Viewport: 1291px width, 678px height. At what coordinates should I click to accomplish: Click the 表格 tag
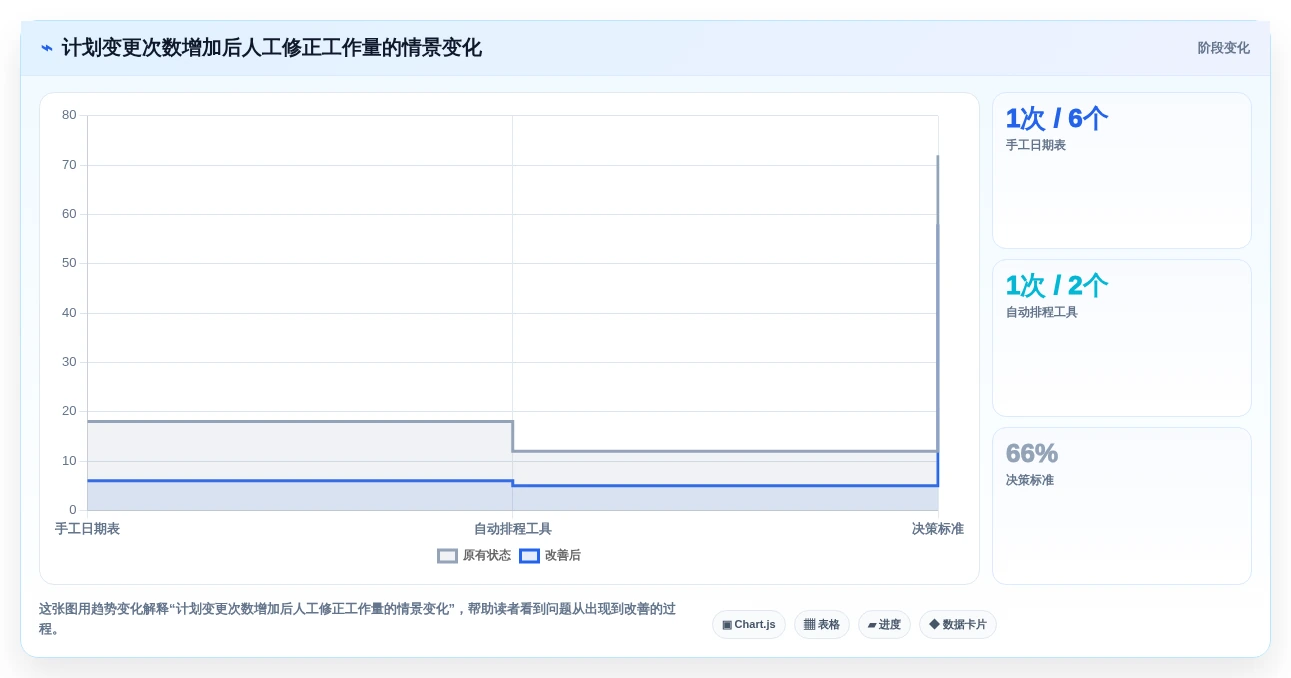pyautogui.click(x=822, y=625)
